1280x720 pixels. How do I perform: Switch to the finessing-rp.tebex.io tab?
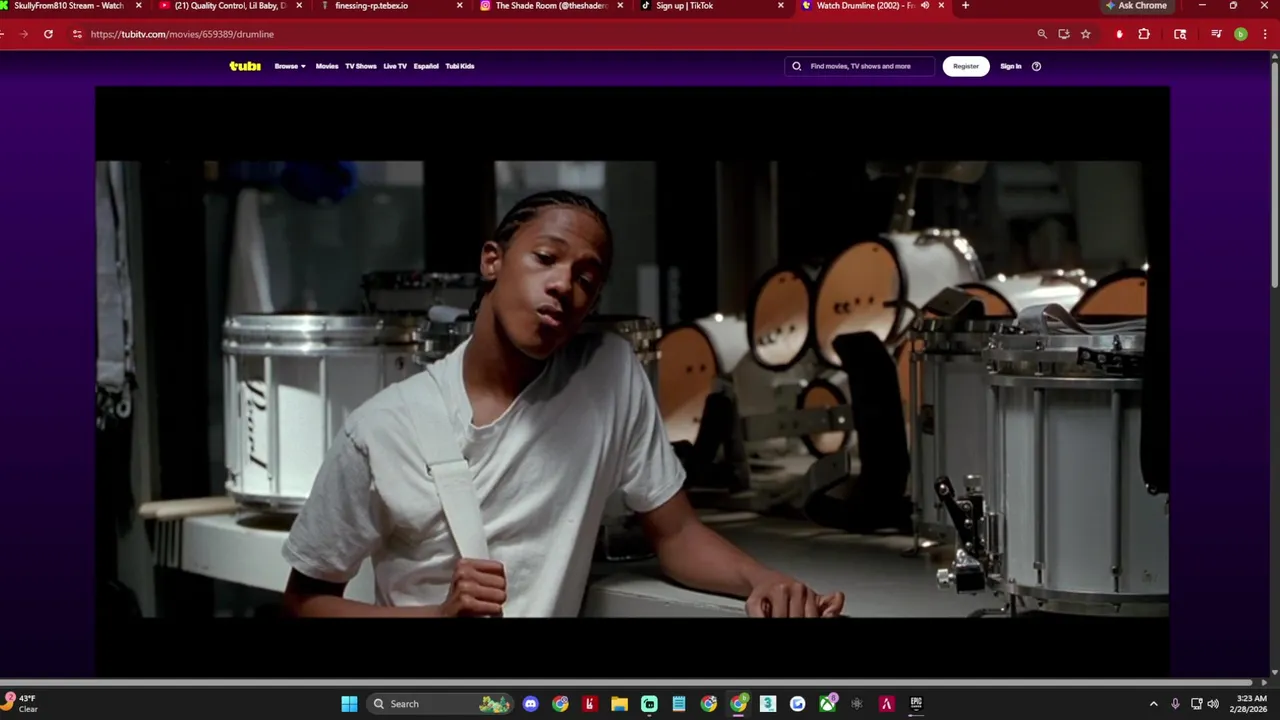[390, 6]
